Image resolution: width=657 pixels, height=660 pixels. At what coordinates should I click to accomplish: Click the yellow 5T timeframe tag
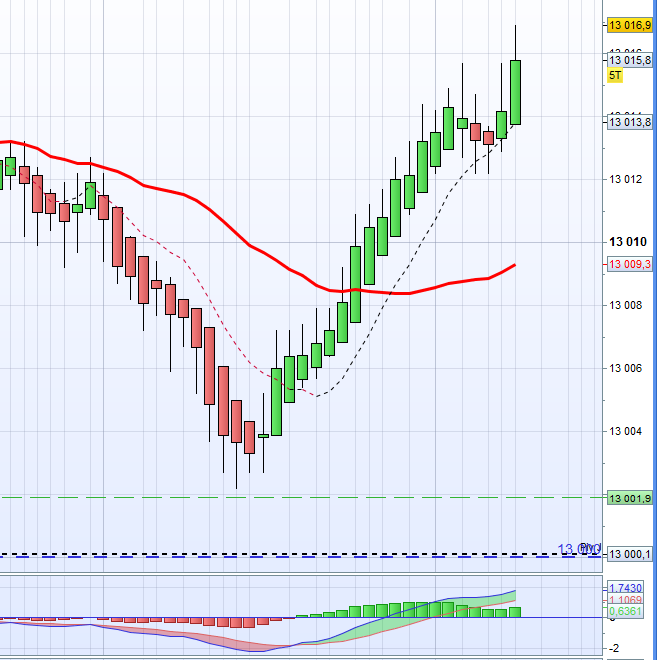(x=615, y=75)
